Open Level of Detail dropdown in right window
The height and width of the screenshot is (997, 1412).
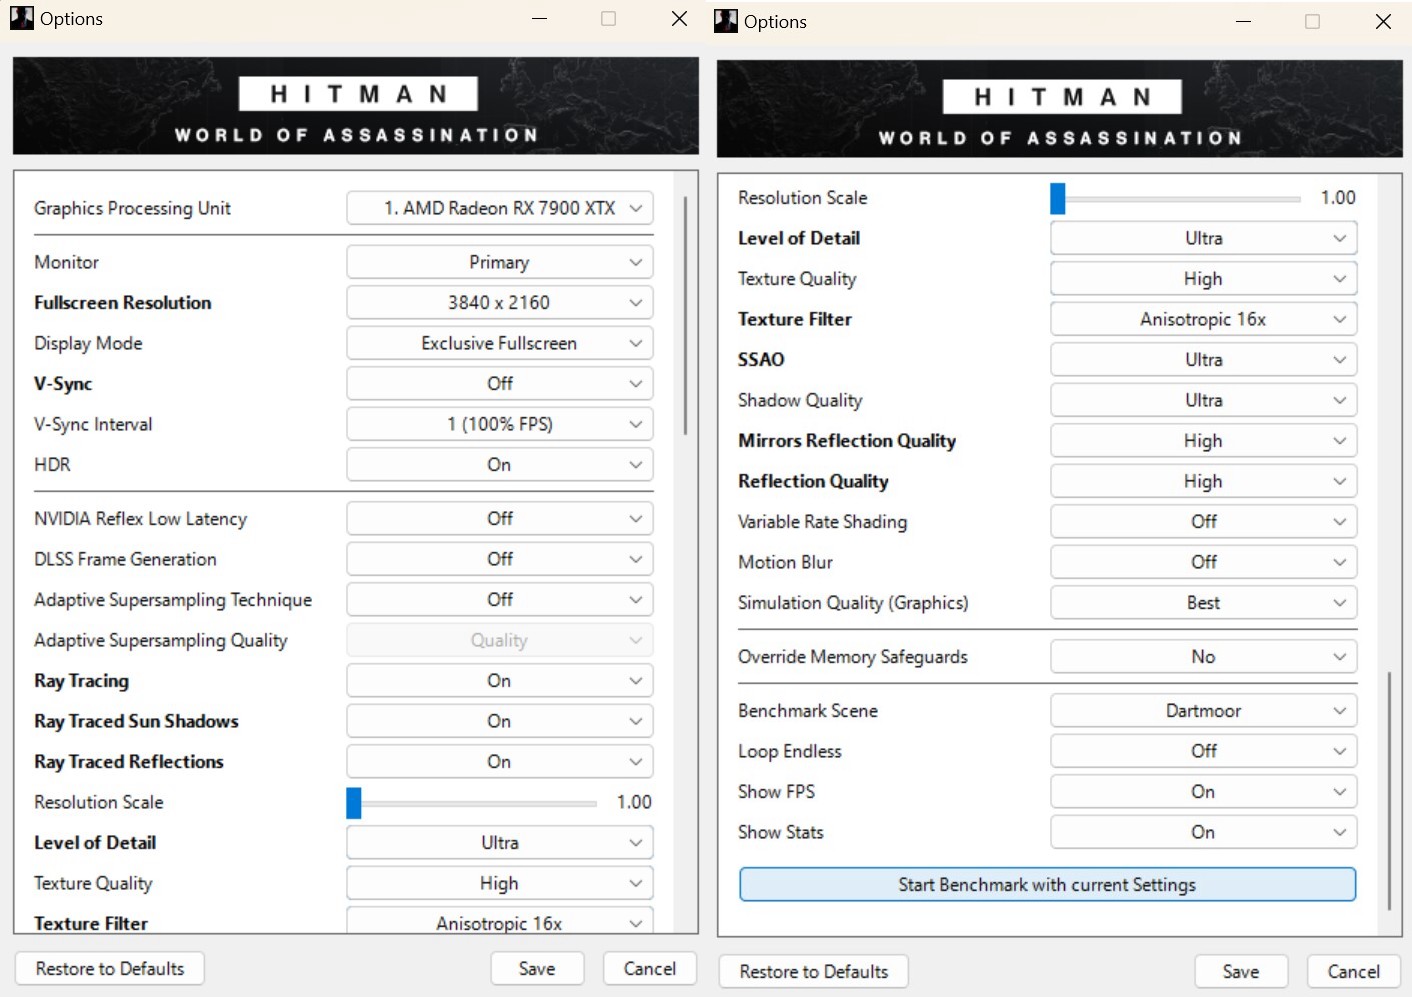pos(1204,238)
